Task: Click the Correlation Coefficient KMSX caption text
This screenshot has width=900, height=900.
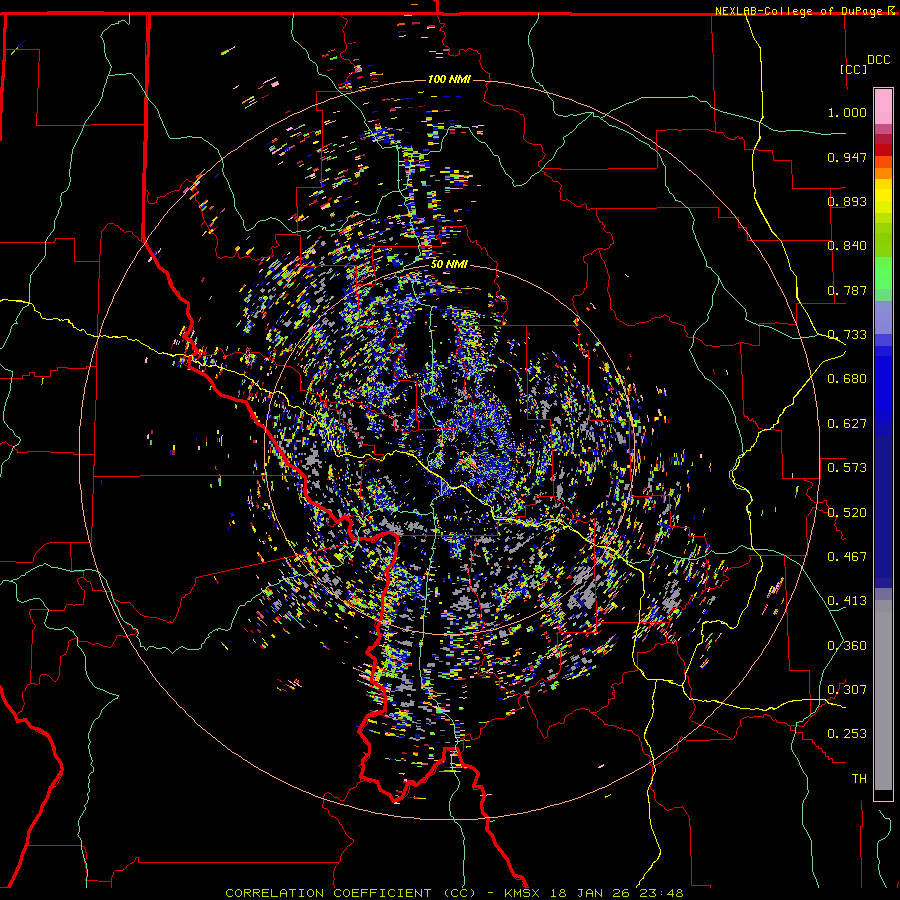Action: 454,893
